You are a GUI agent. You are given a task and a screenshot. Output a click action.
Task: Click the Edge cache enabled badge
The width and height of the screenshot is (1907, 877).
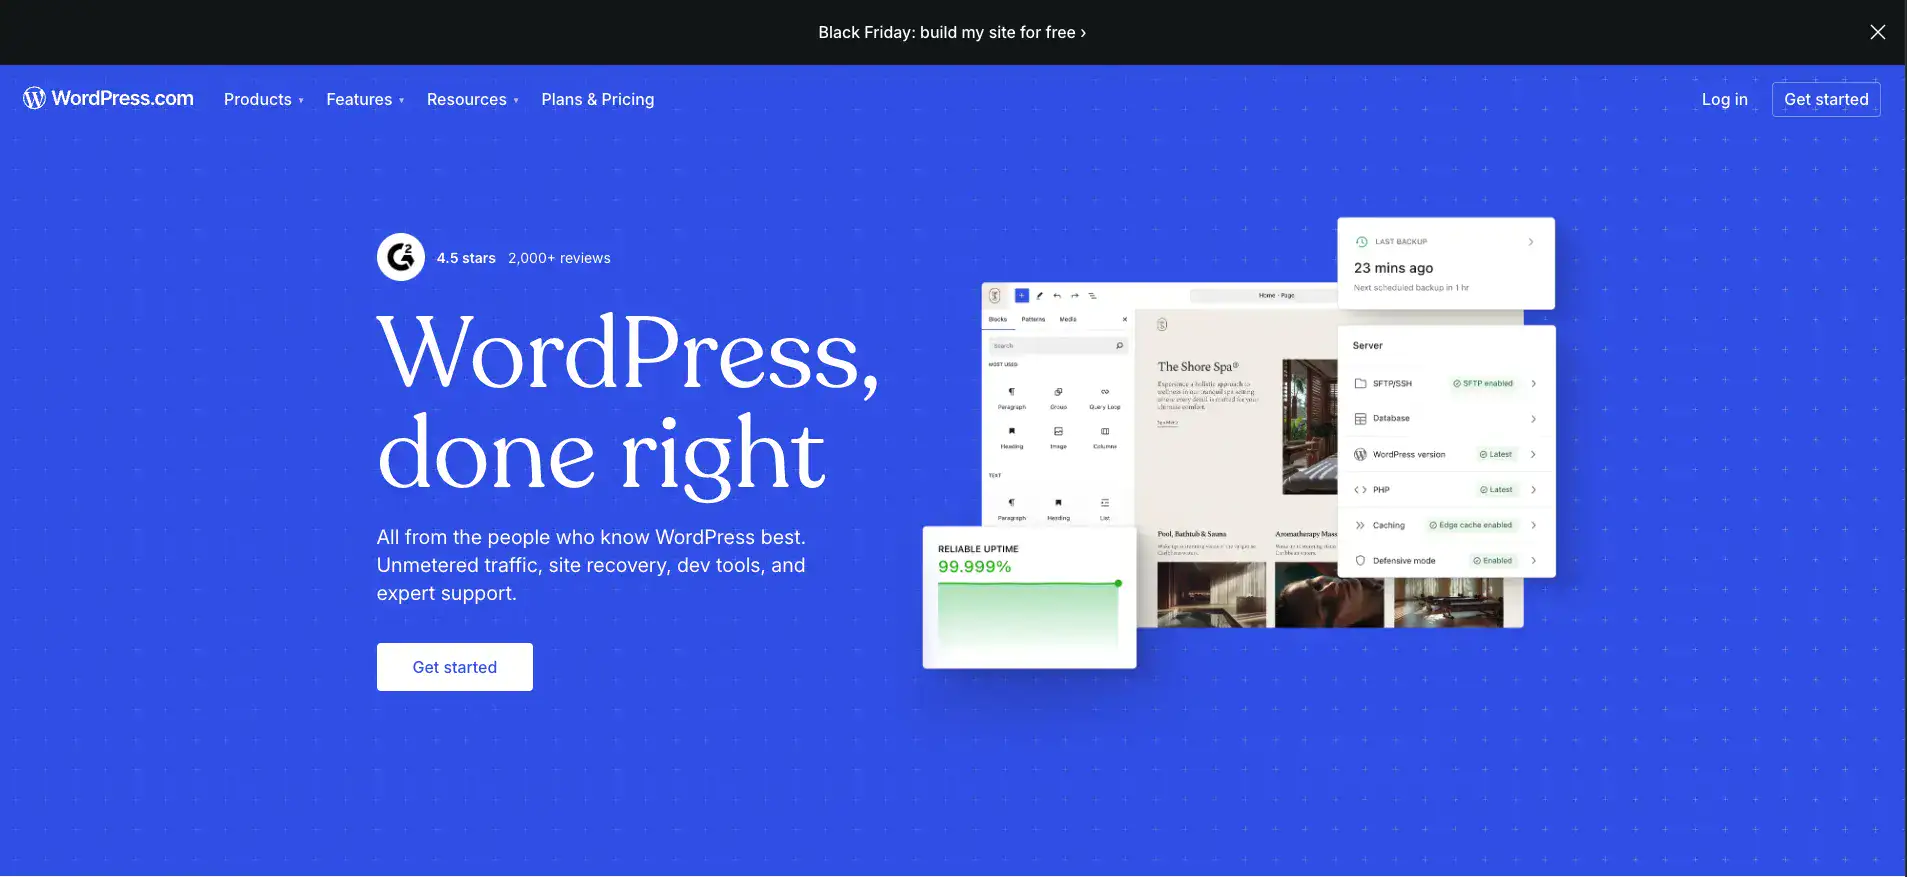pyautogui.click(x=1471, y=525)
